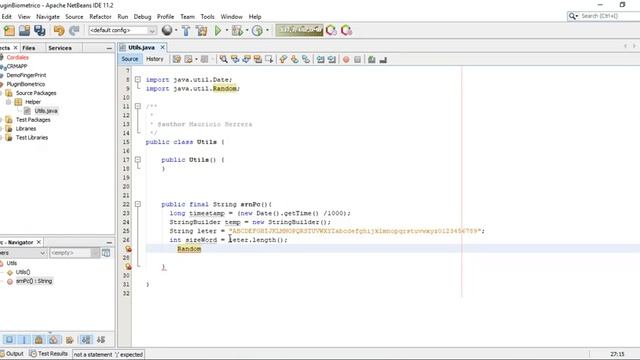This screenshot has width=640, height=360.
Task: Switch to the Files tab
Action: coord(29,48)
